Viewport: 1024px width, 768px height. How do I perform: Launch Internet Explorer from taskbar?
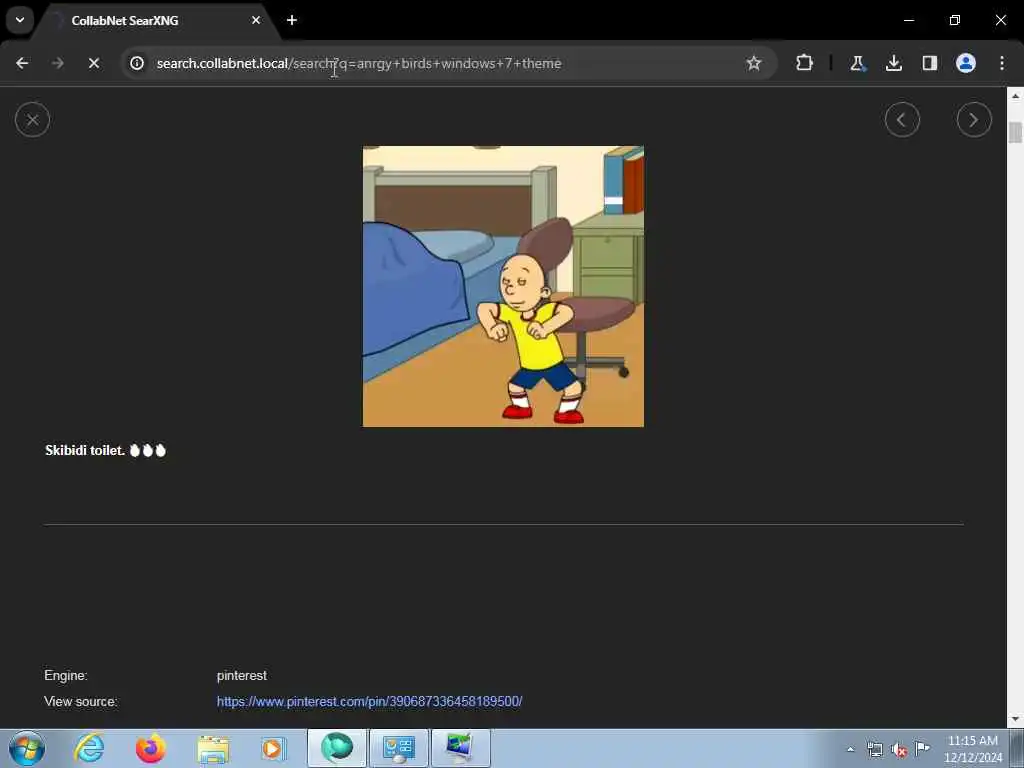click(x=88, y=748)
